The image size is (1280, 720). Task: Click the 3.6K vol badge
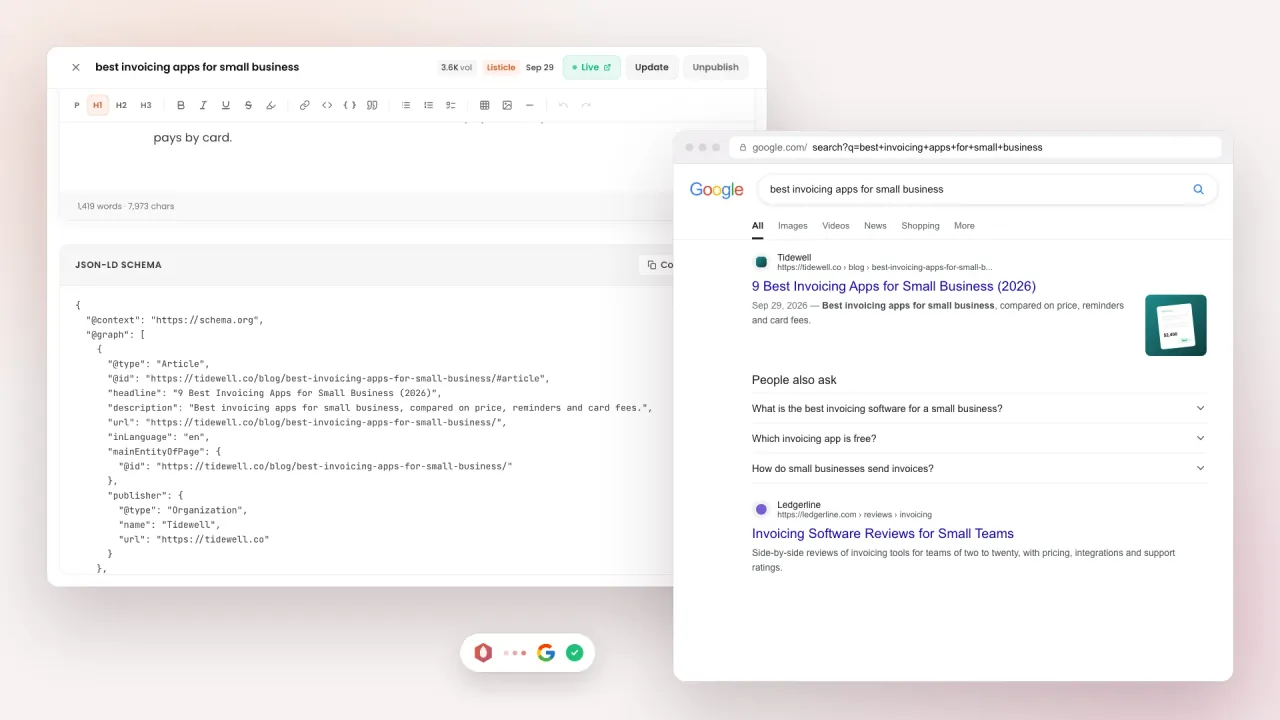coord(456,67)
